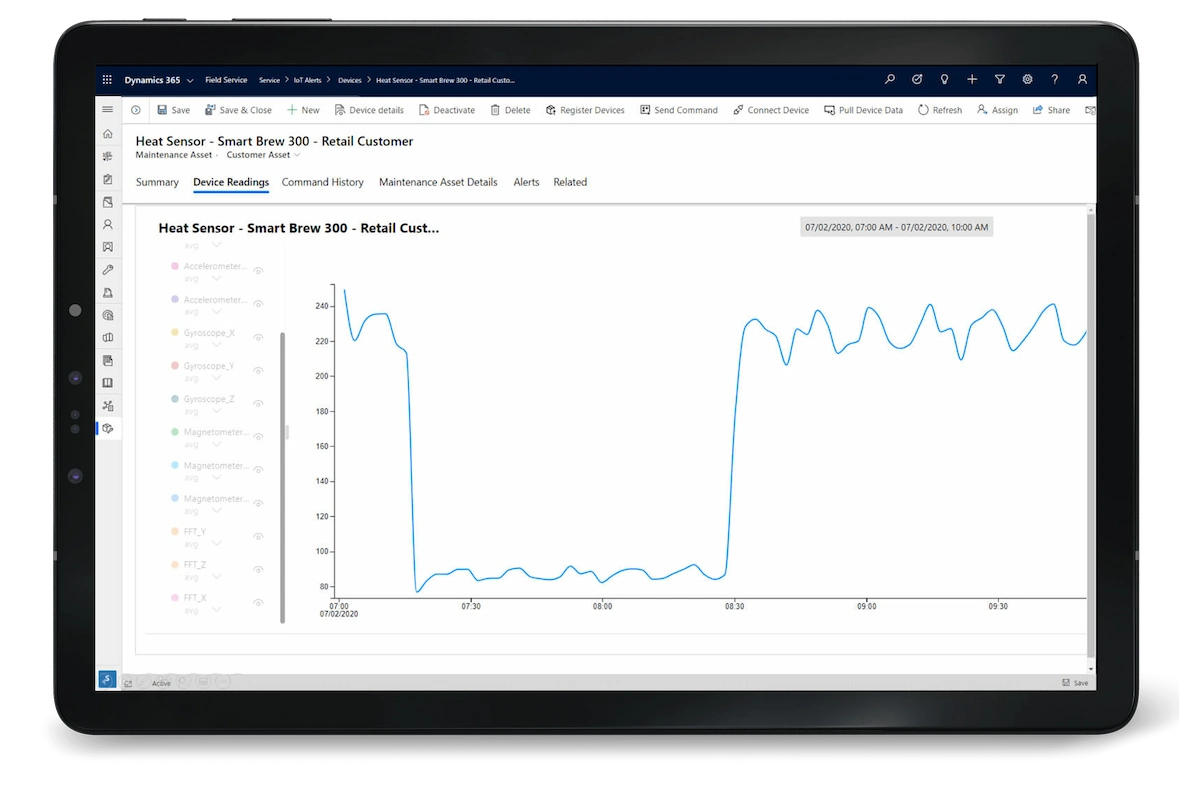Toggle eye for green-dot Magnetometer series
1200x785 pixels.
(x=258, y=437)
